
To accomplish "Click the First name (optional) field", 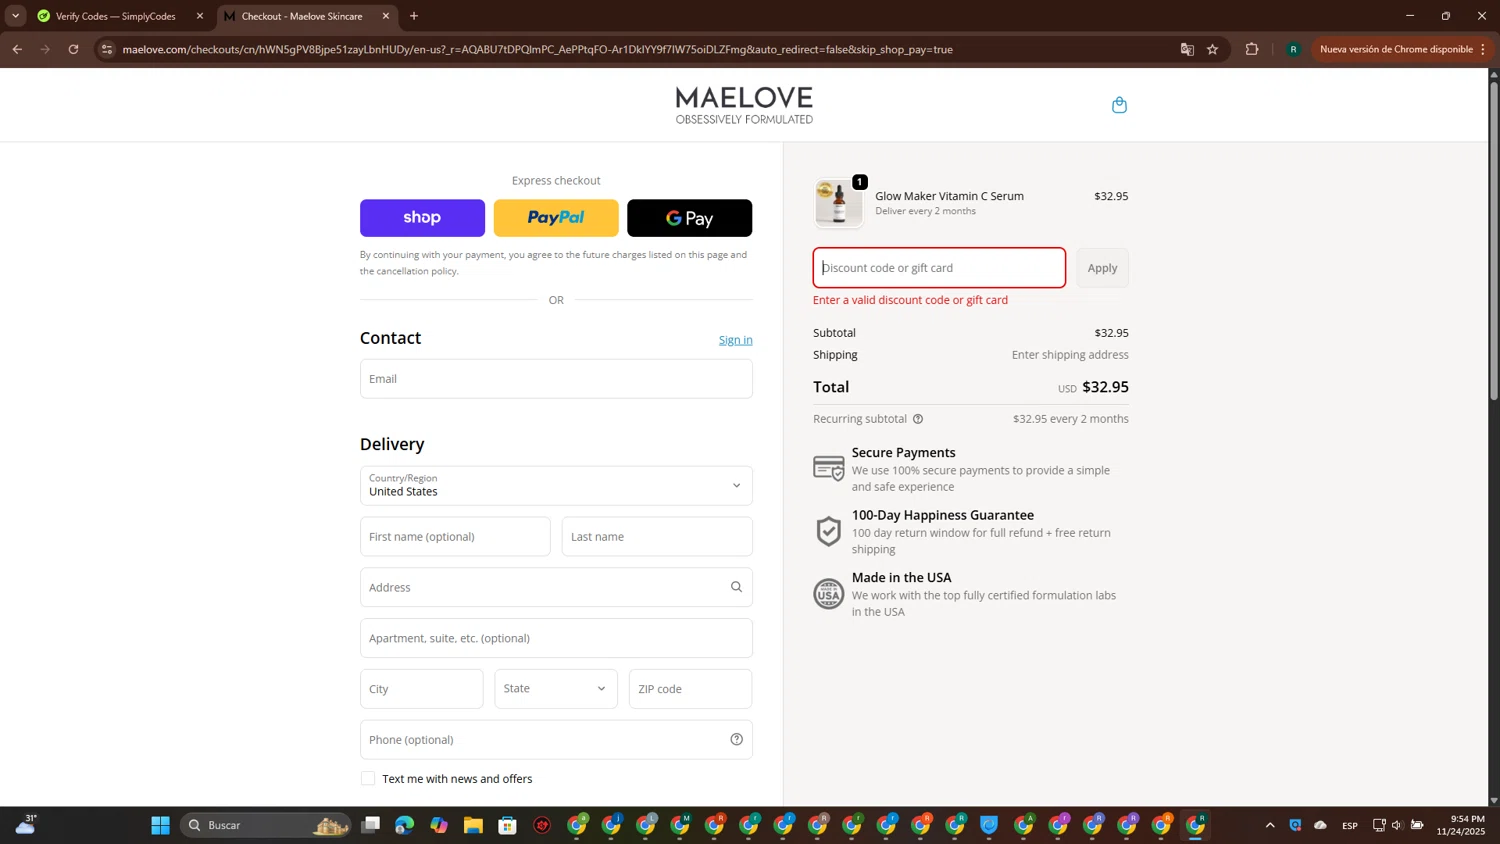I will point(455,537).
